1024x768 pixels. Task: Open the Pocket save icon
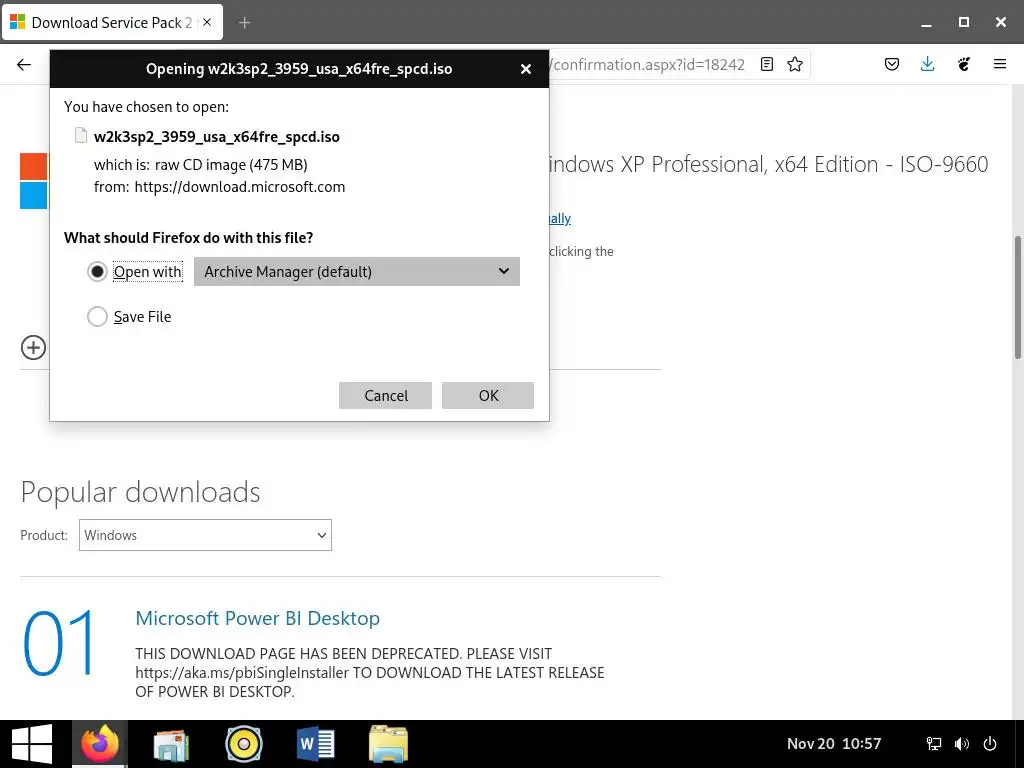892,64
